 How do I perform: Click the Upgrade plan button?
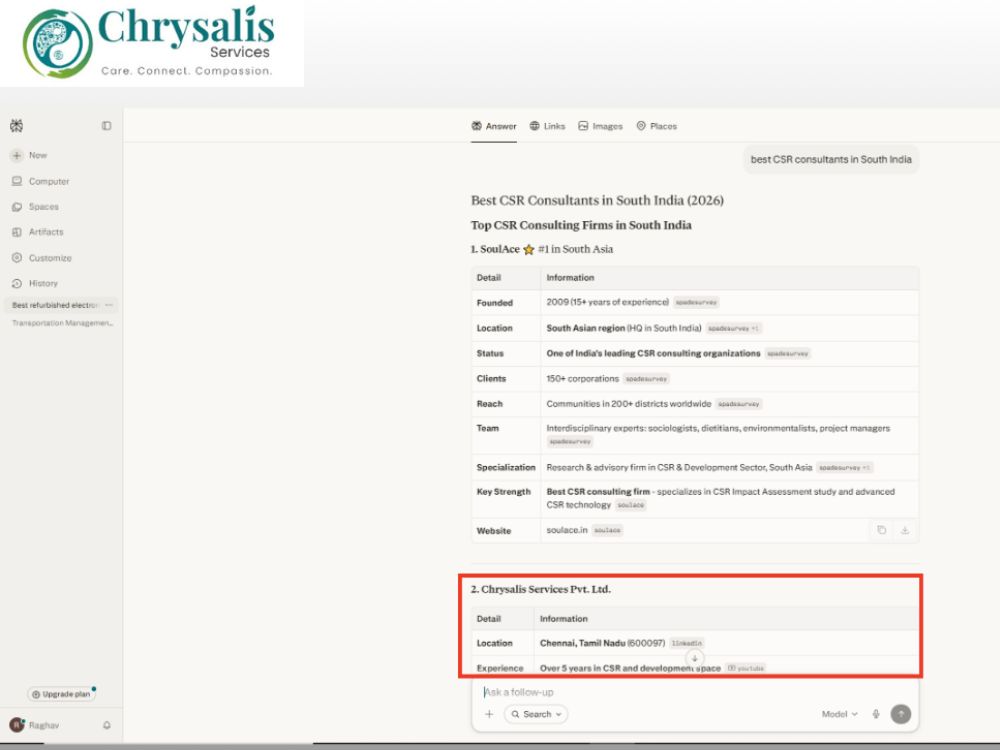pos(61,694)
